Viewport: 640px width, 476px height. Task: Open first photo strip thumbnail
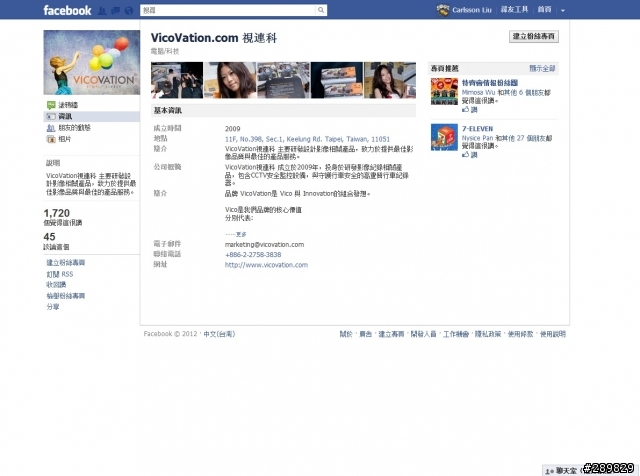coord(177,80)
